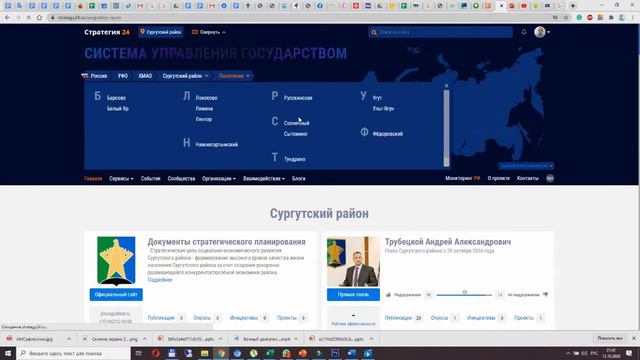This screenshot has height=360, width=640.
Task: Open a new browser tab with plus
Action: coord(573,6)
